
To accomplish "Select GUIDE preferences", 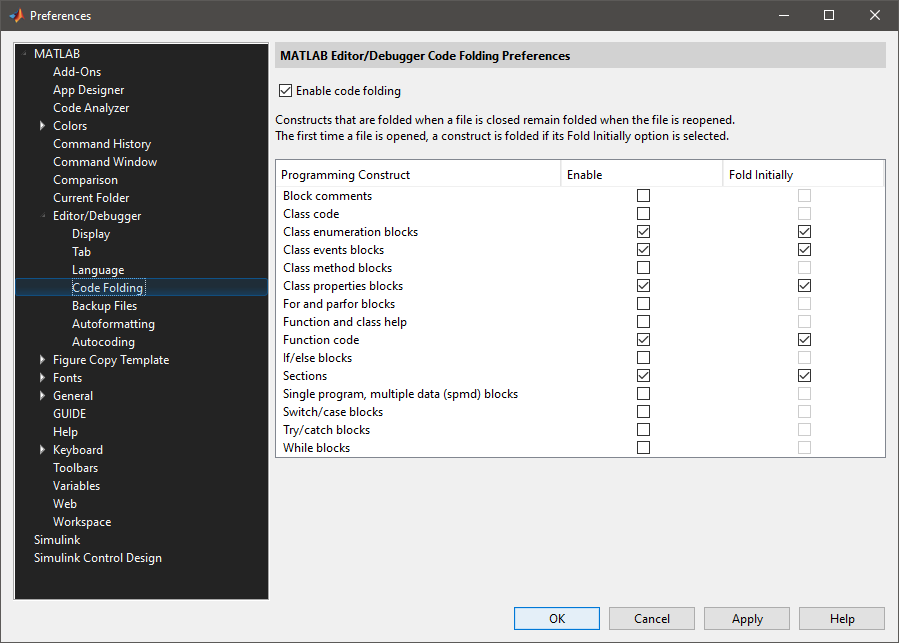I will [x=69, y=414].
